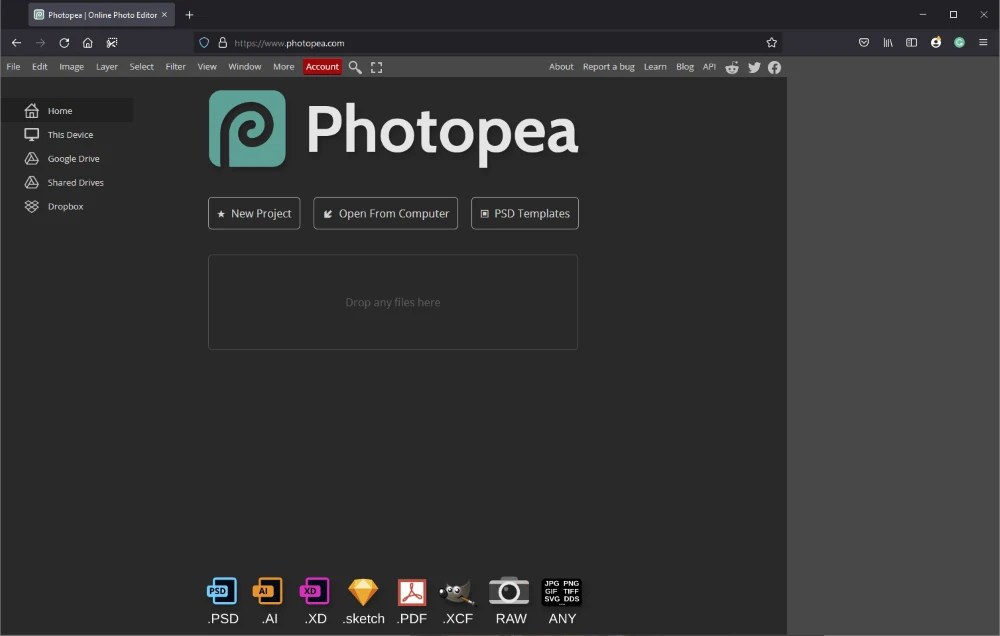Click the screenshot scissors toolbar icon
Viewport: 1000px width, 636px height.
pos(112,43)
